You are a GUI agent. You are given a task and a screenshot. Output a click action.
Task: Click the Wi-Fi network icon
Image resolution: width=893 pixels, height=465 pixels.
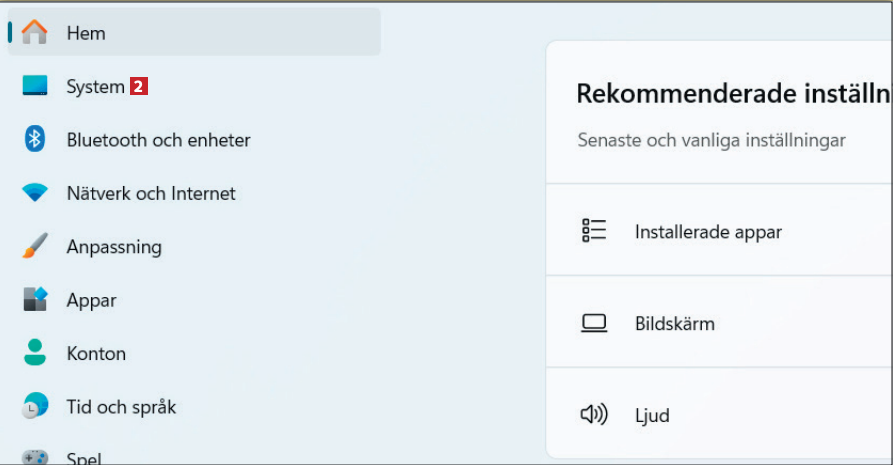pos(35,193)
